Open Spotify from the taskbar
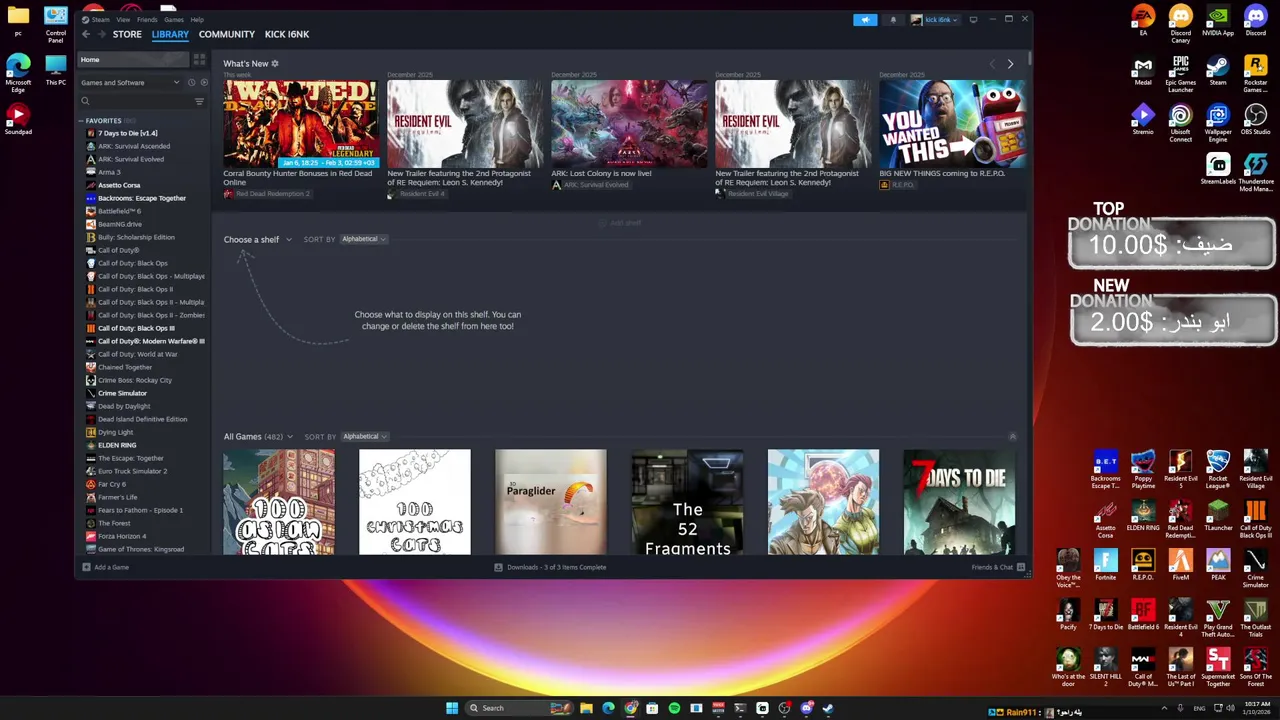 674,708
